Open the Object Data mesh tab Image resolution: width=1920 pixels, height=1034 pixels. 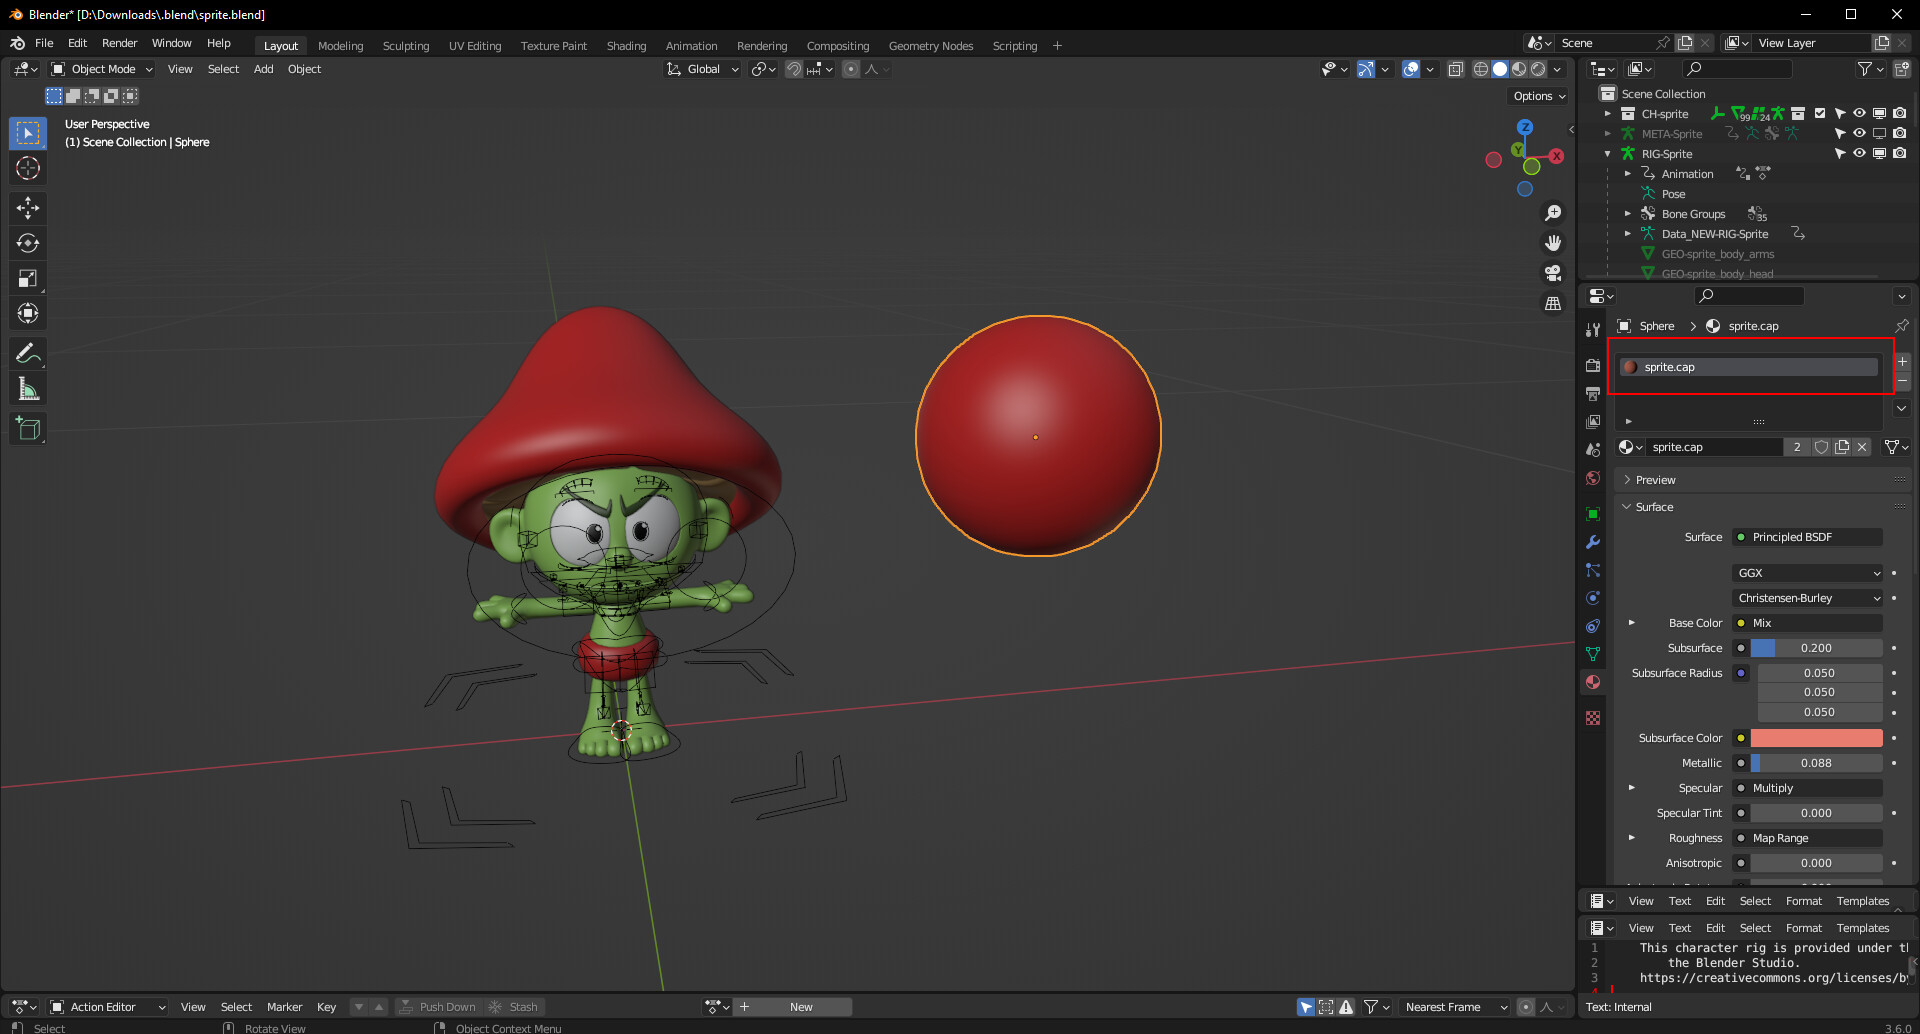[1593, 654]
